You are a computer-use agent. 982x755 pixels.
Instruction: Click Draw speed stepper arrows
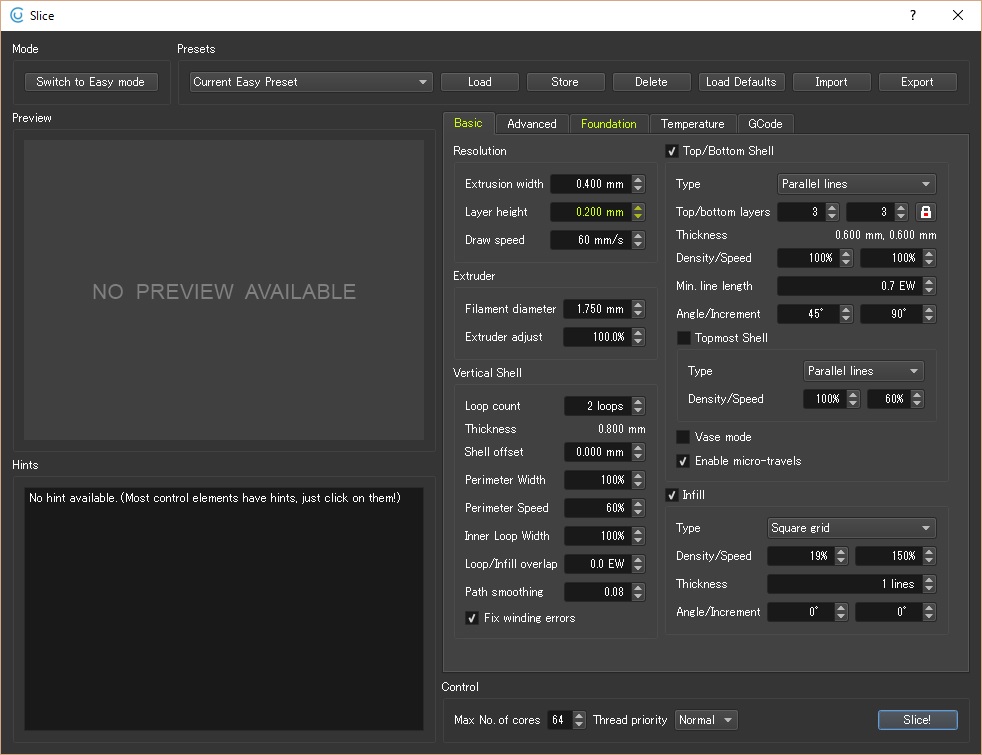coord(638,240)
